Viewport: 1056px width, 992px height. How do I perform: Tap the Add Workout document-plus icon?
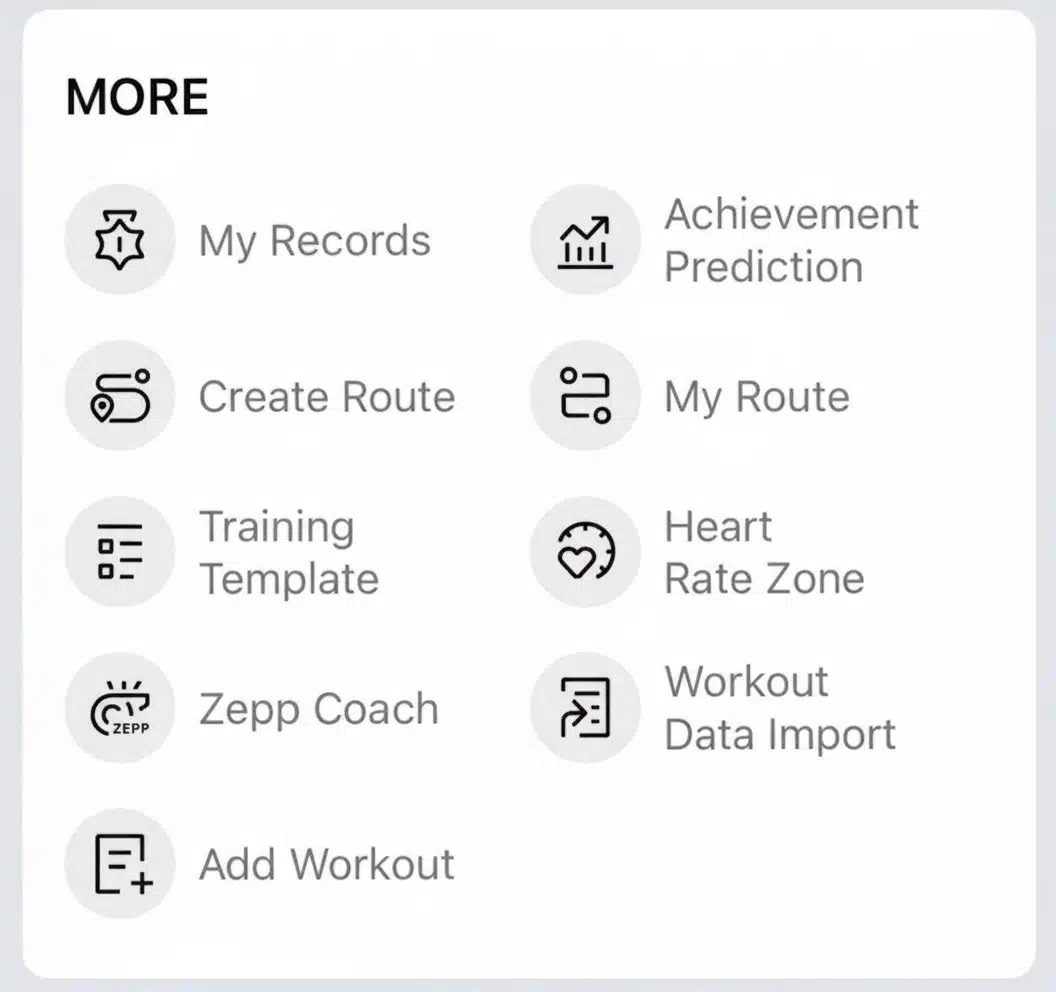(x=119, y=863)
